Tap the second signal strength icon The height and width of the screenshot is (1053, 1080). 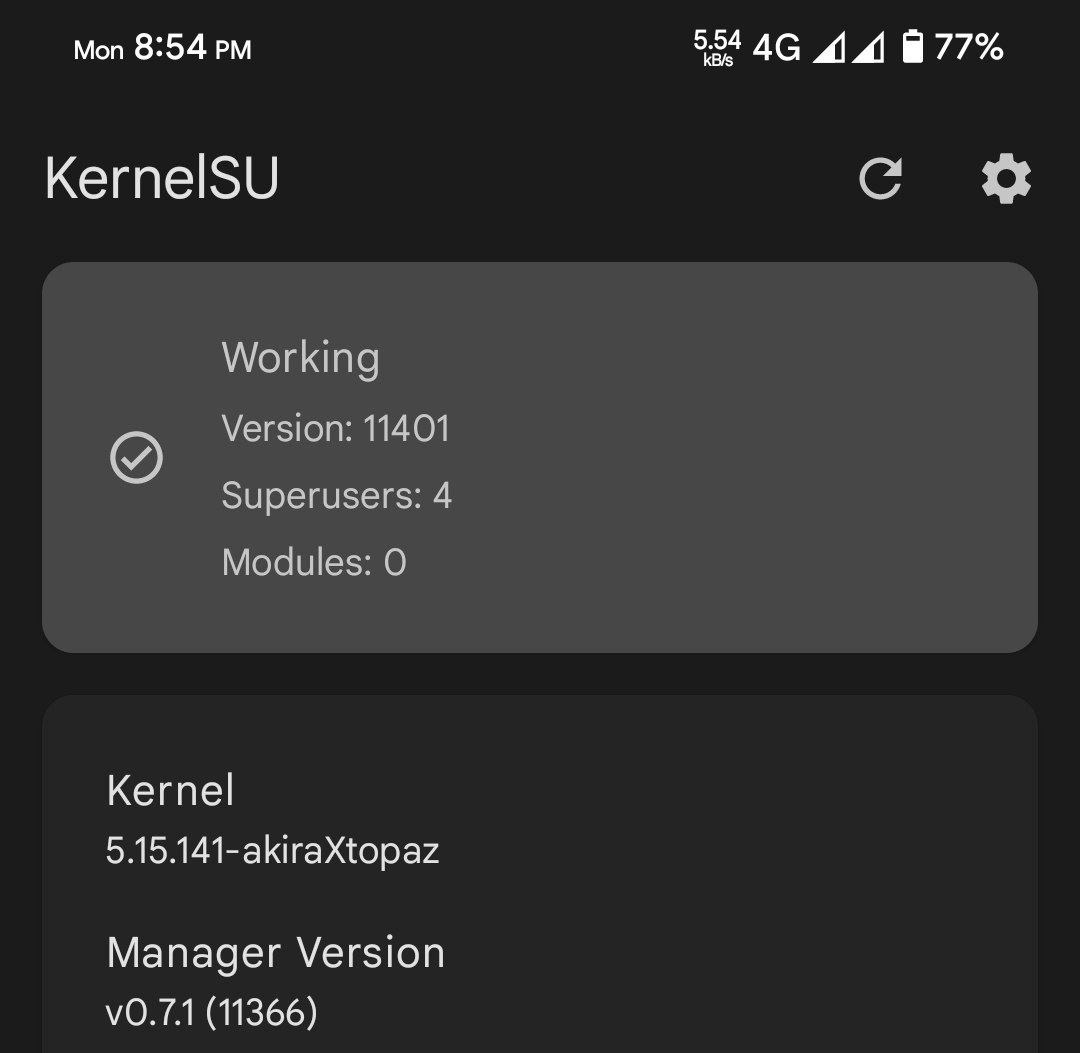(x=867, y=47)
